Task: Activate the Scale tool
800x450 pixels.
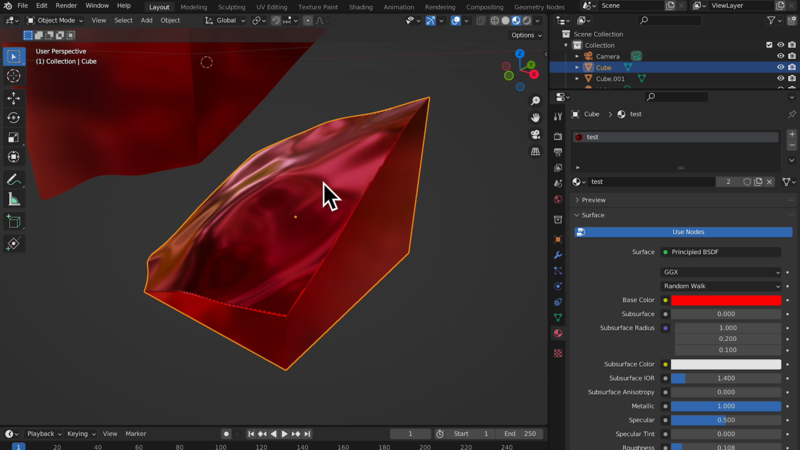Action: pos(13,138)
